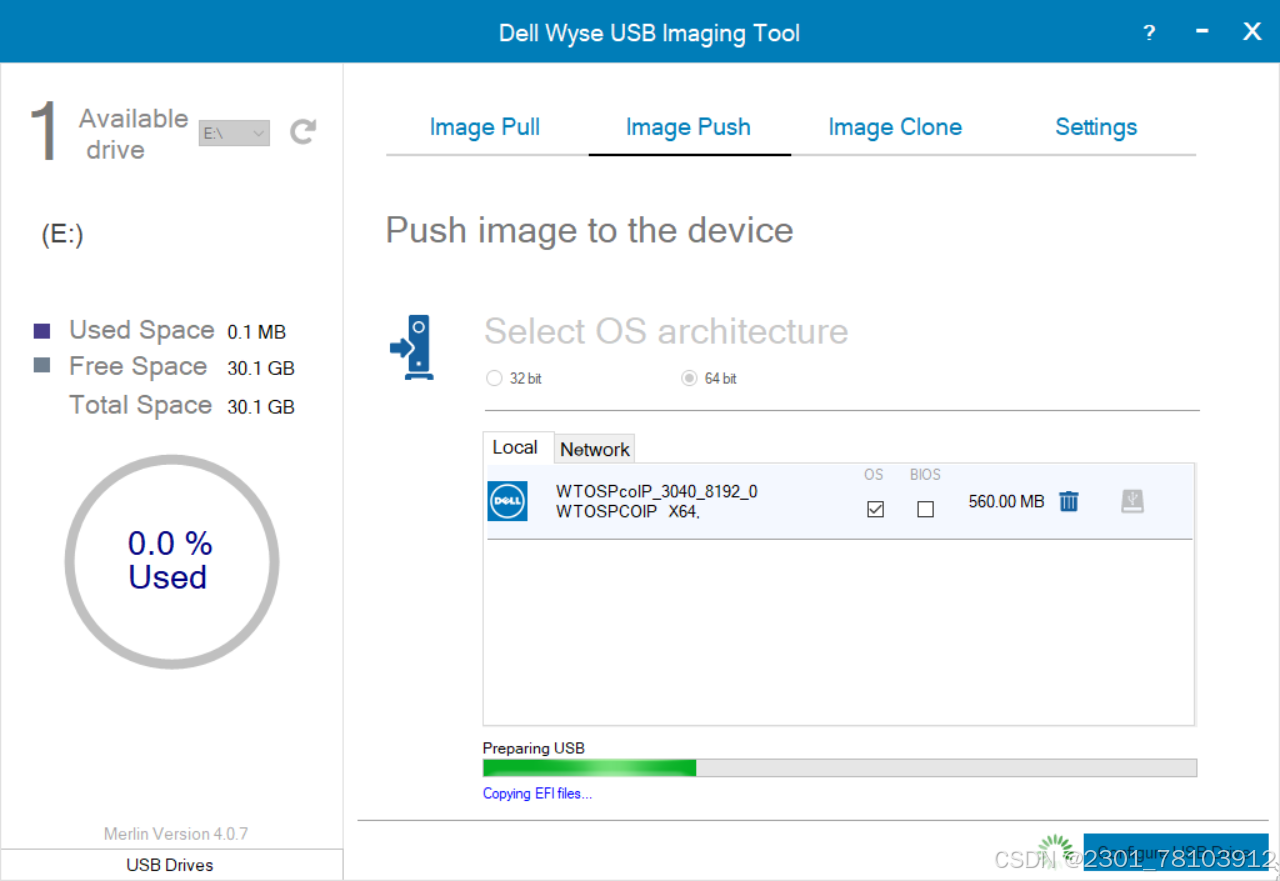Click the Merlin Version 4.0.7 text

tap(176, 833)
